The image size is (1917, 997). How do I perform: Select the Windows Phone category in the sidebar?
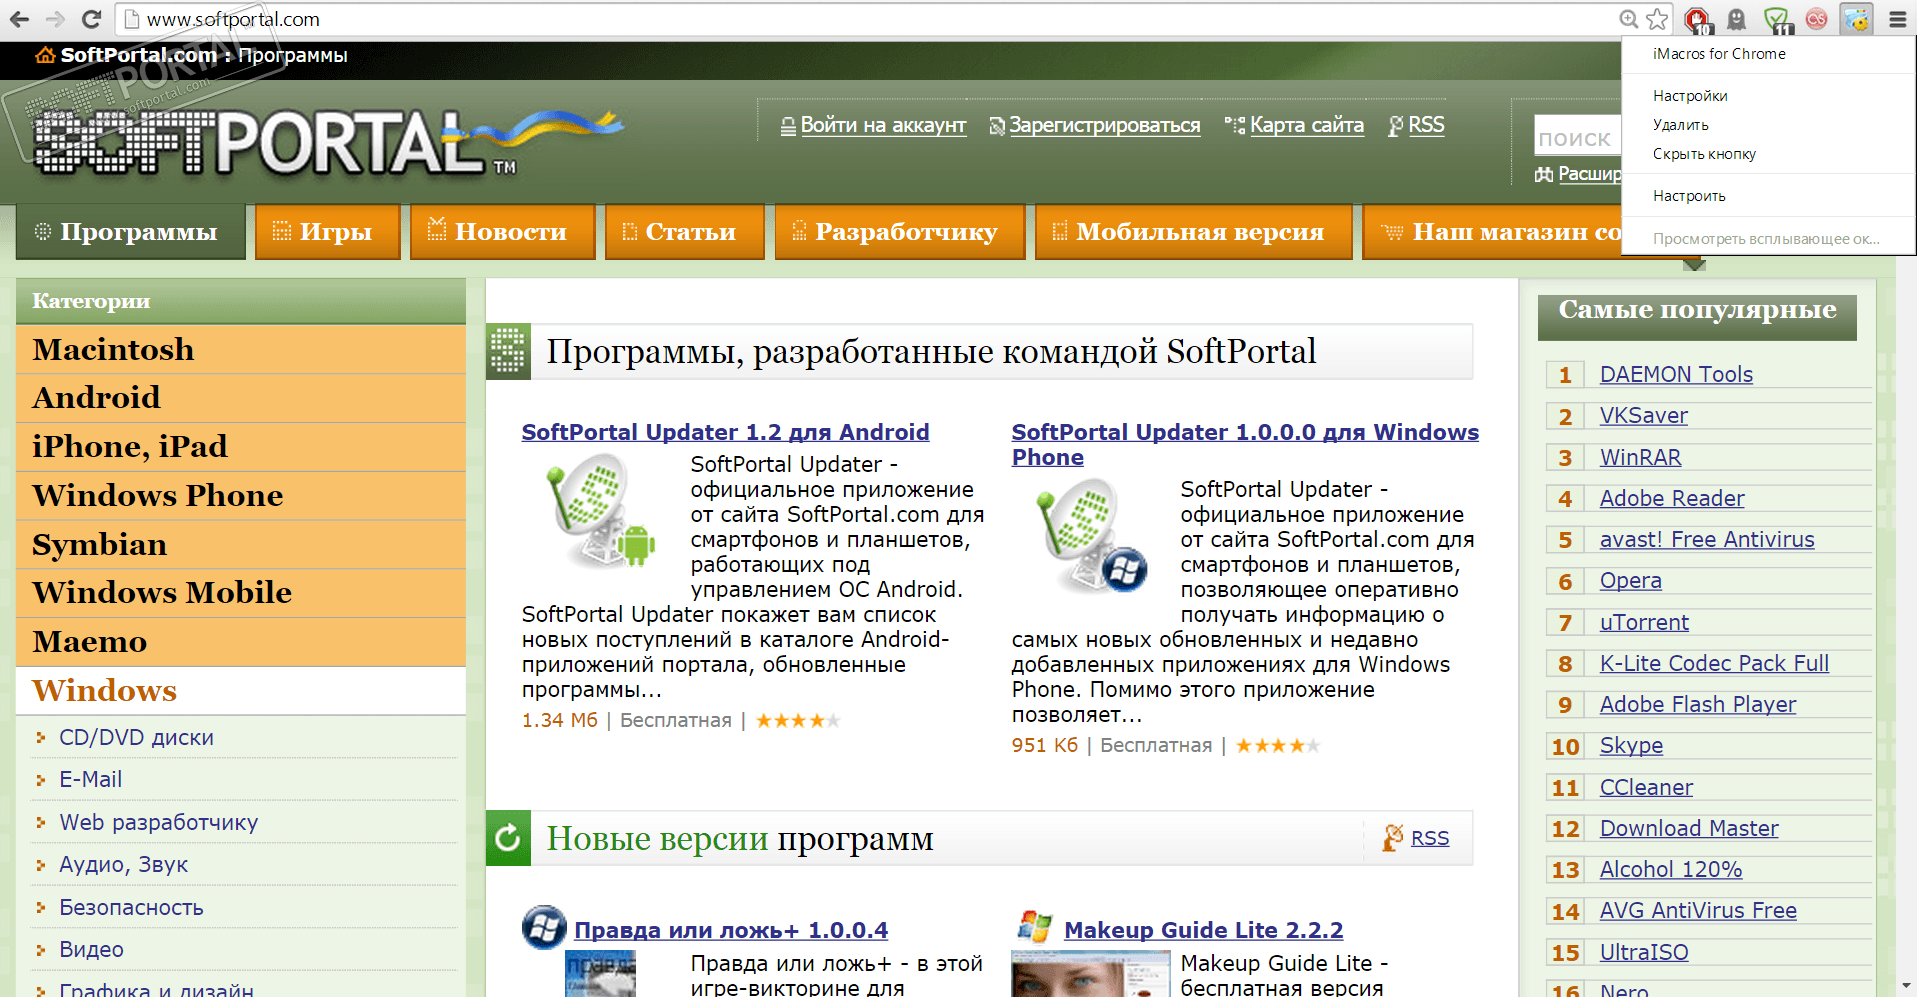(x=241, y=496)
